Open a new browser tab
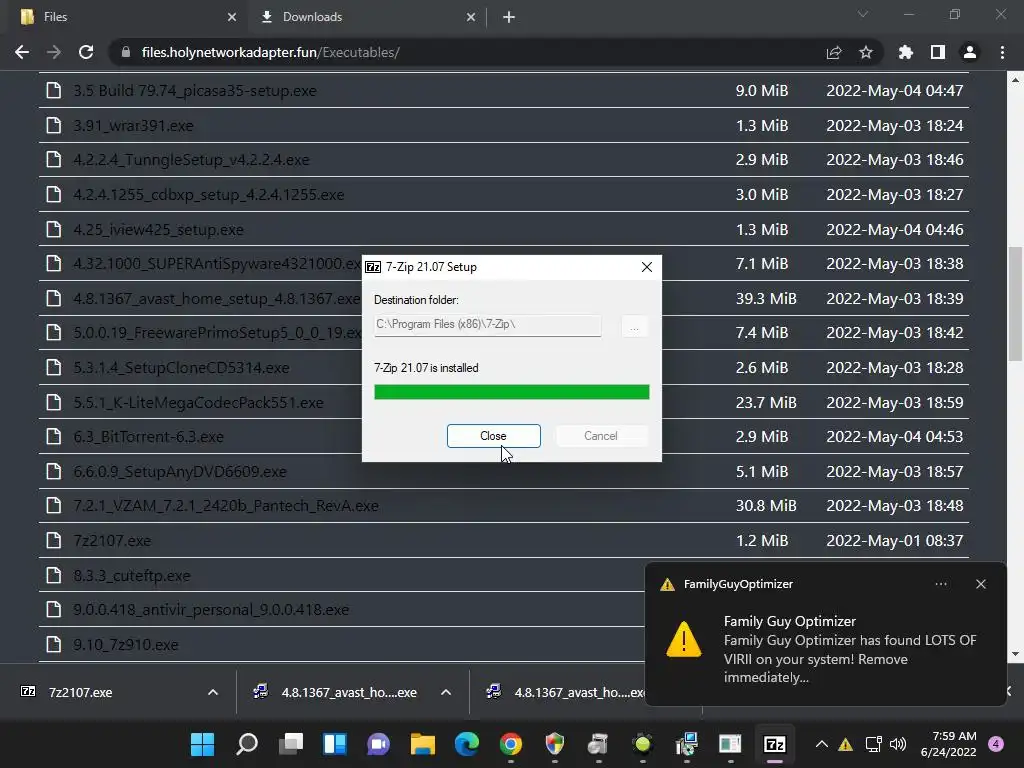This screenshot has width=1024, height=768. pos(509,18)
